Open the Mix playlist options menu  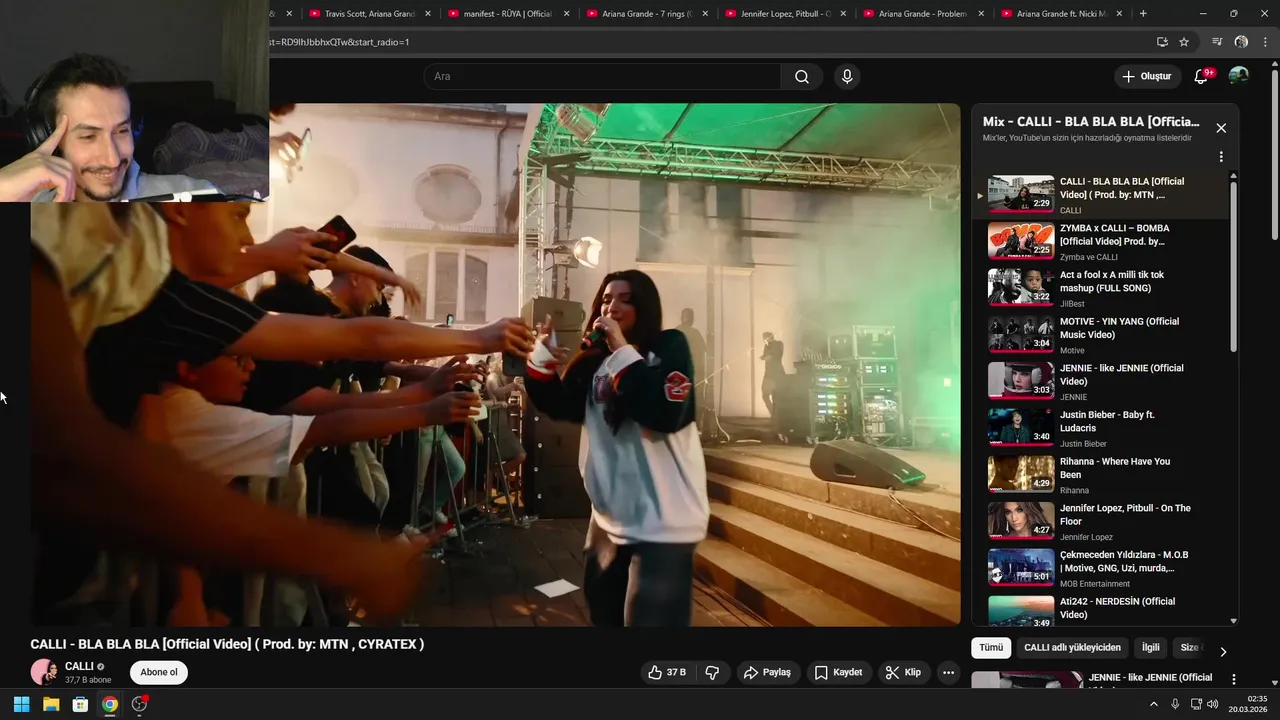click(1221, 157)
